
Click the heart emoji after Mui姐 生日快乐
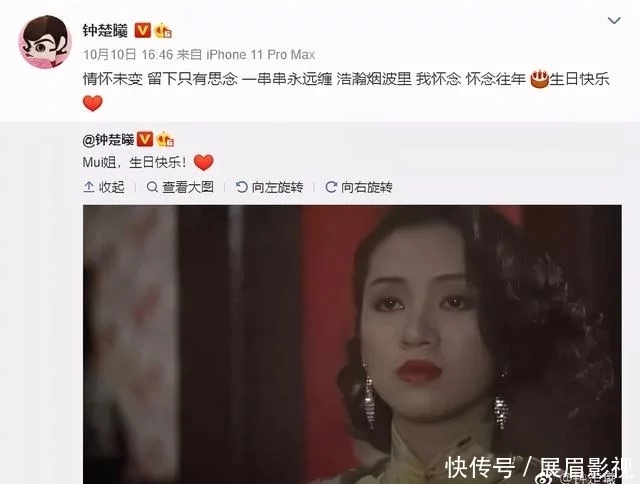point(204,162)
